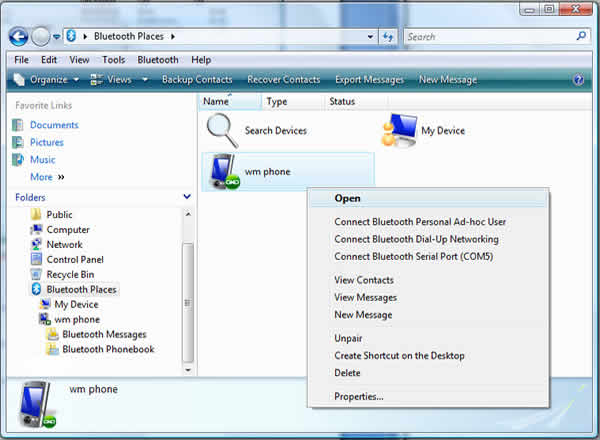Open Music favorite link
Viewport: 600px width, 440px height.
pyautogui.click(x=43, y=160)
